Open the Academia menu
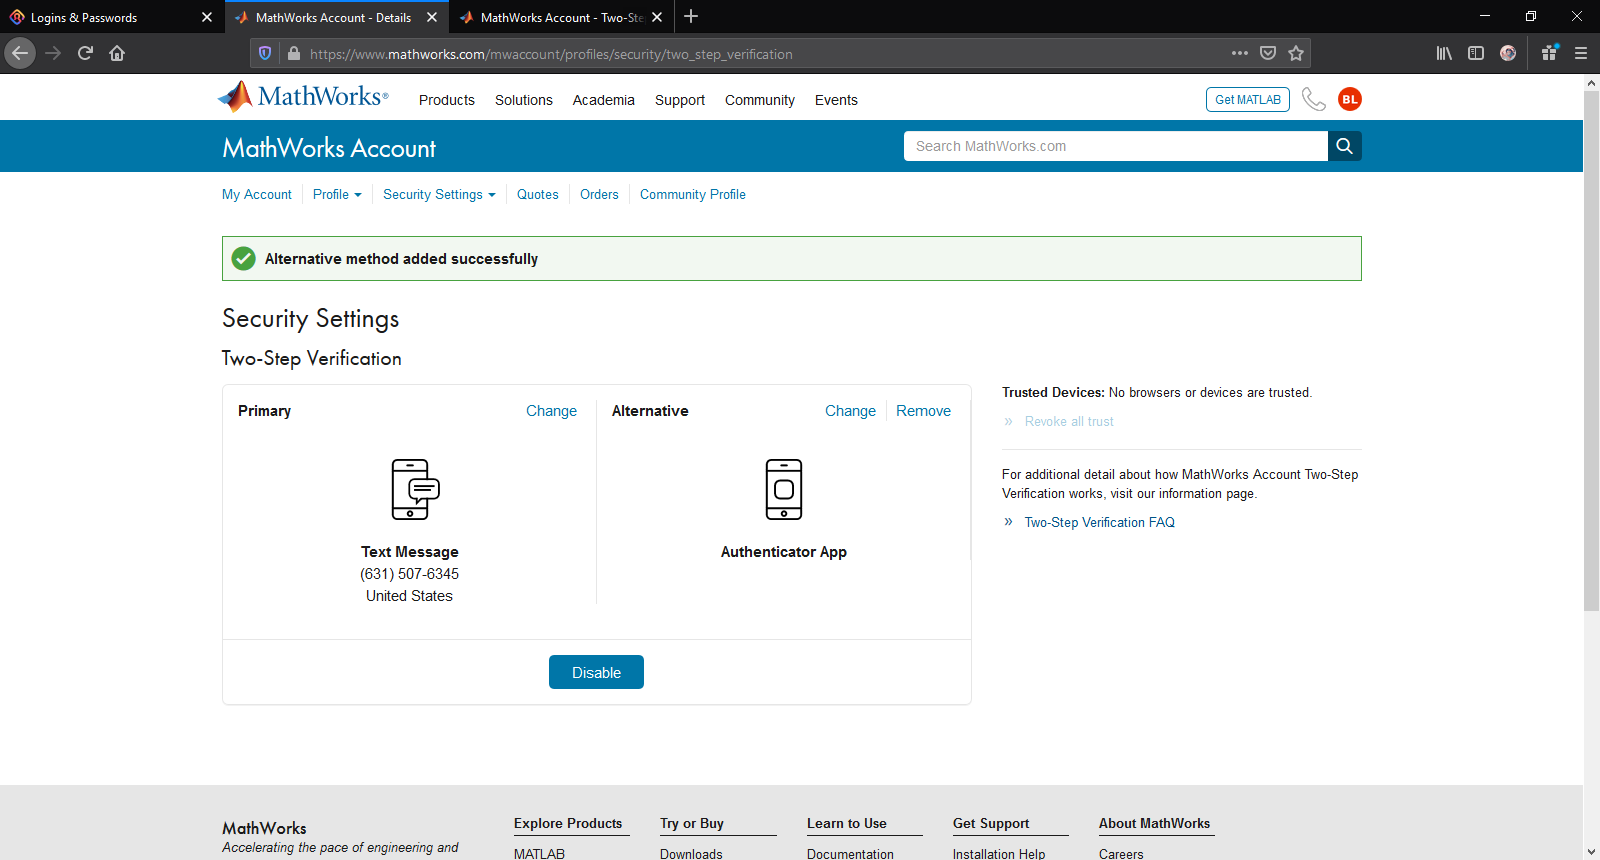Image resolution: width=1600 pixels, height=860 pixels. (604, 100)
